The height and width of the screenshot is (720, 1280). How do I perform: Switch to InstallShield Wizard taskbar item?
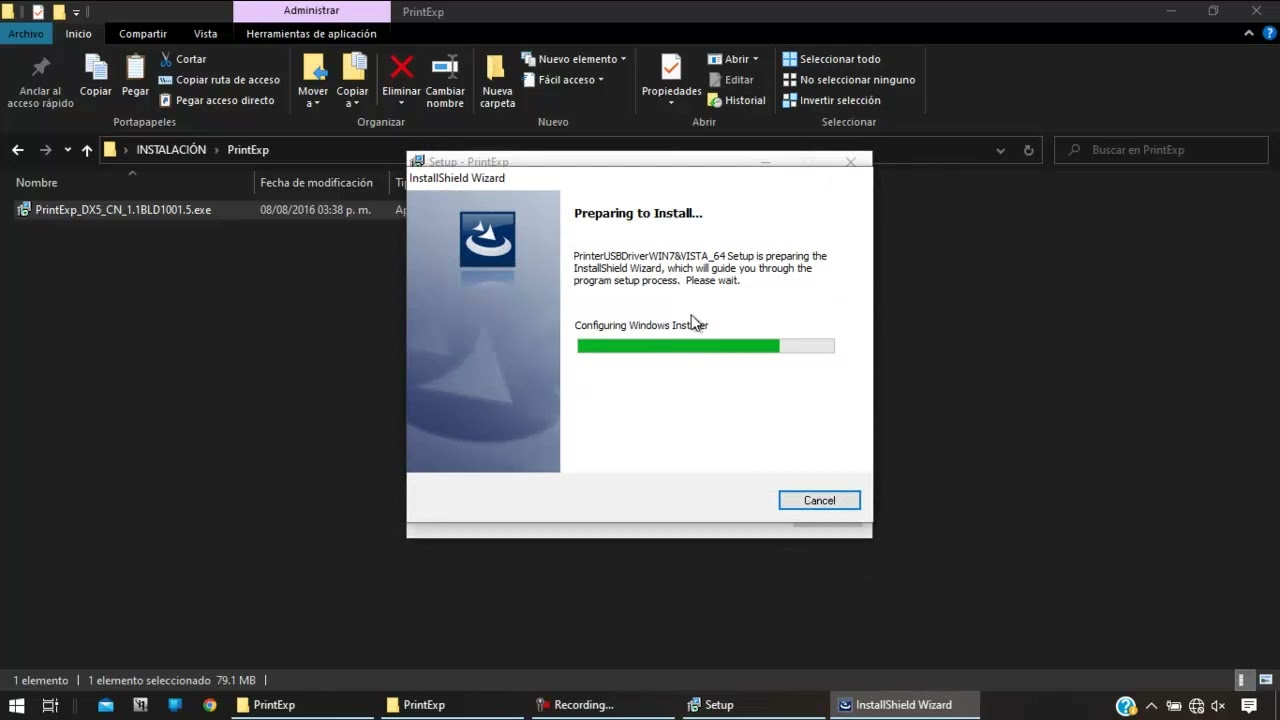pyautogui.click(x=903, y=705)
